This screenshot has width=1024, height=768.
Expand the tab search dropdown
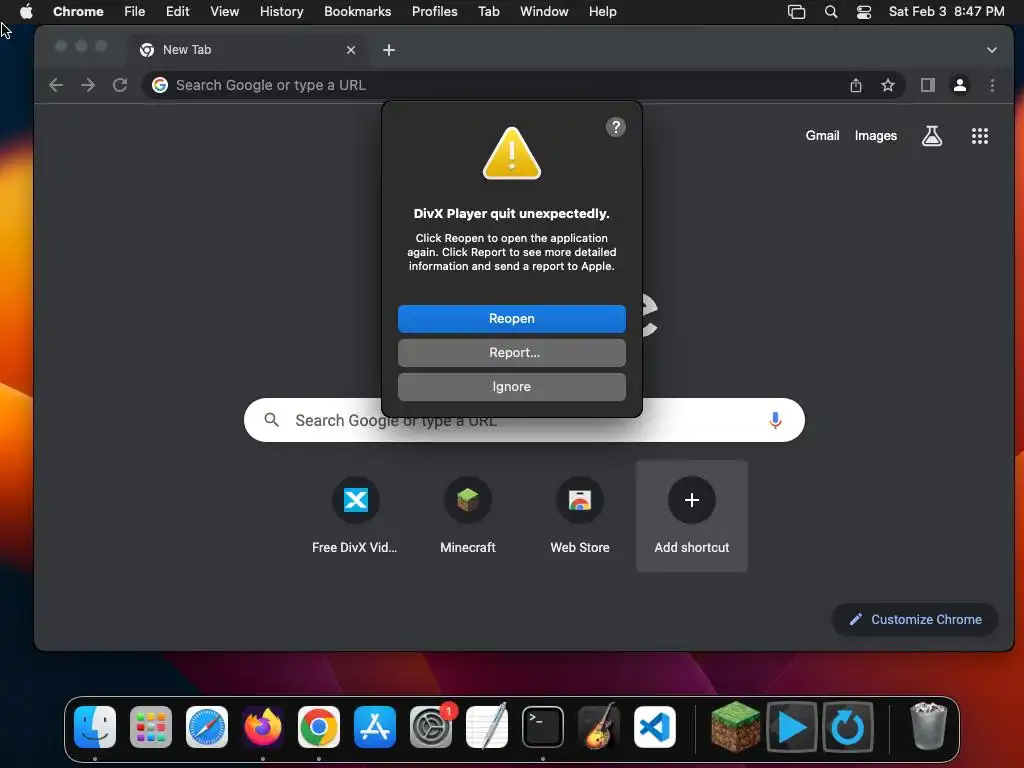click(991, 50)
